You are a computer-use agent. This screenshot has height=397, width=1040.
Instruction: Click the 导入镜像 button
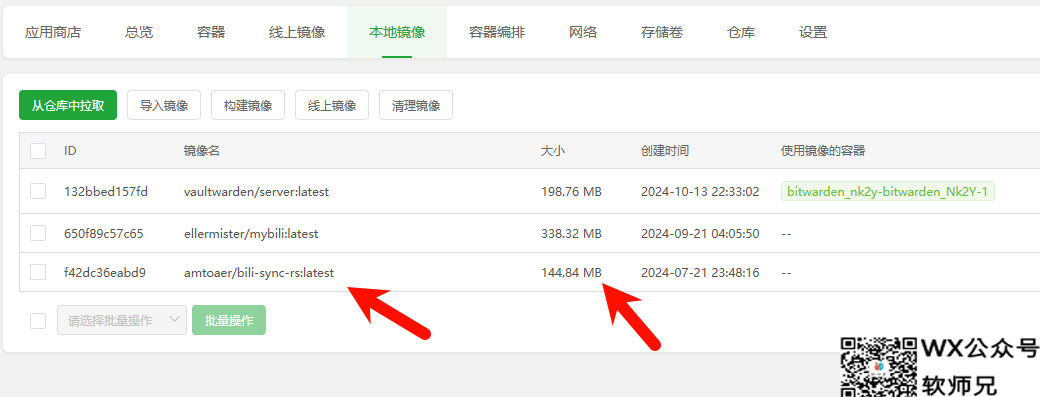[x=164, y=105]
